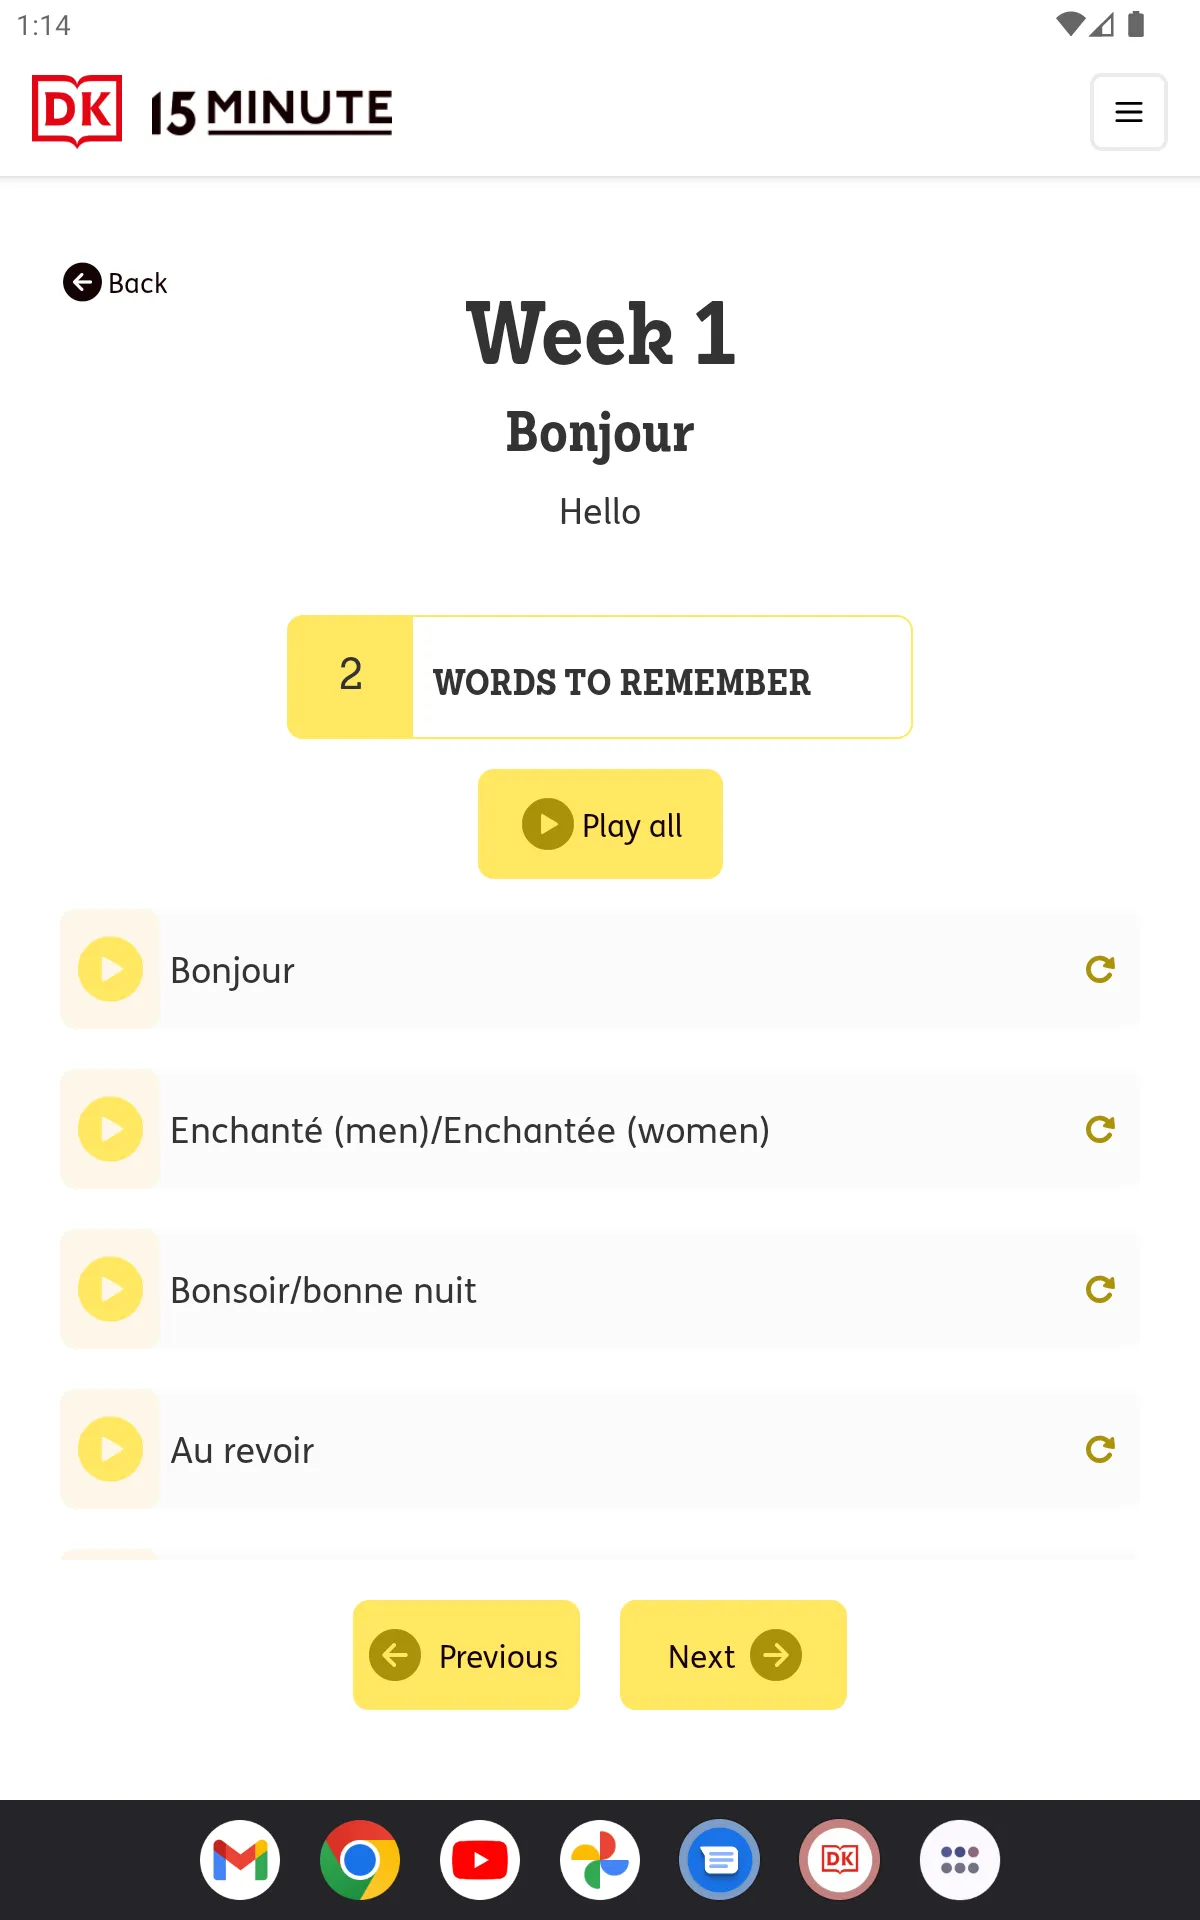Open the hamburger menu
Screen dimensions: 1200x1920
pos(1128,112)
